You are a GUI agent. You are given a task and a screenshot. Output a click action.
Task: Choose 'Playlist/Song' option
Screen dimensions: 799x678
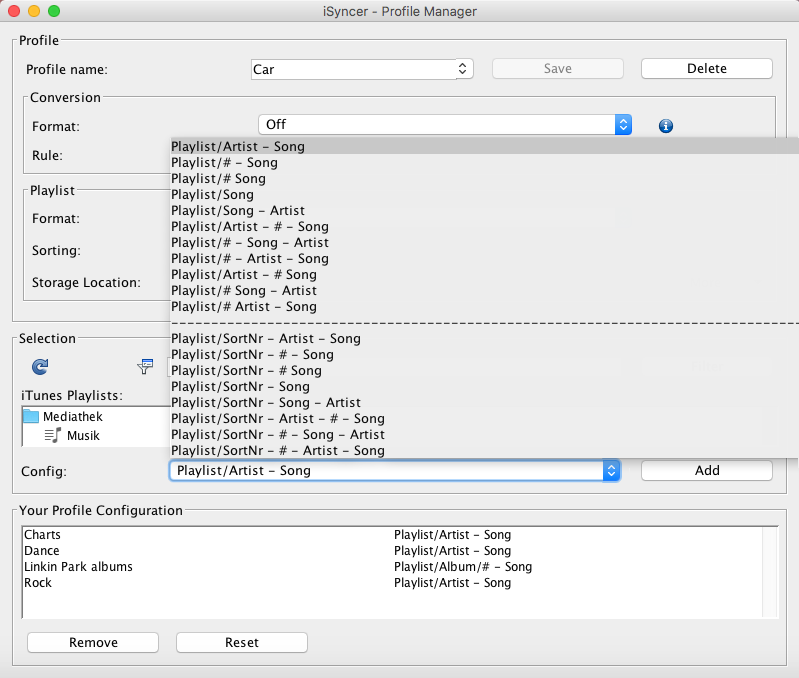(484, 195)
